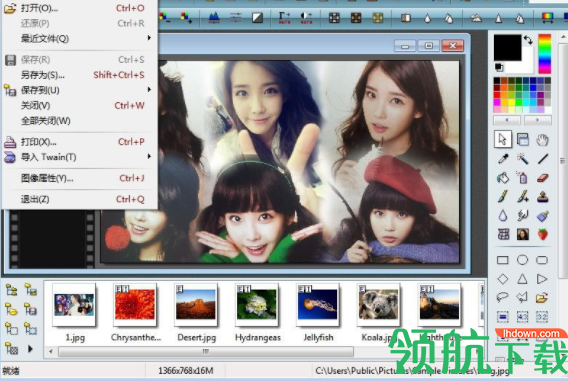Swap foreground and background colors
Screen dimensions: 568x381
[x=528, y=39]
